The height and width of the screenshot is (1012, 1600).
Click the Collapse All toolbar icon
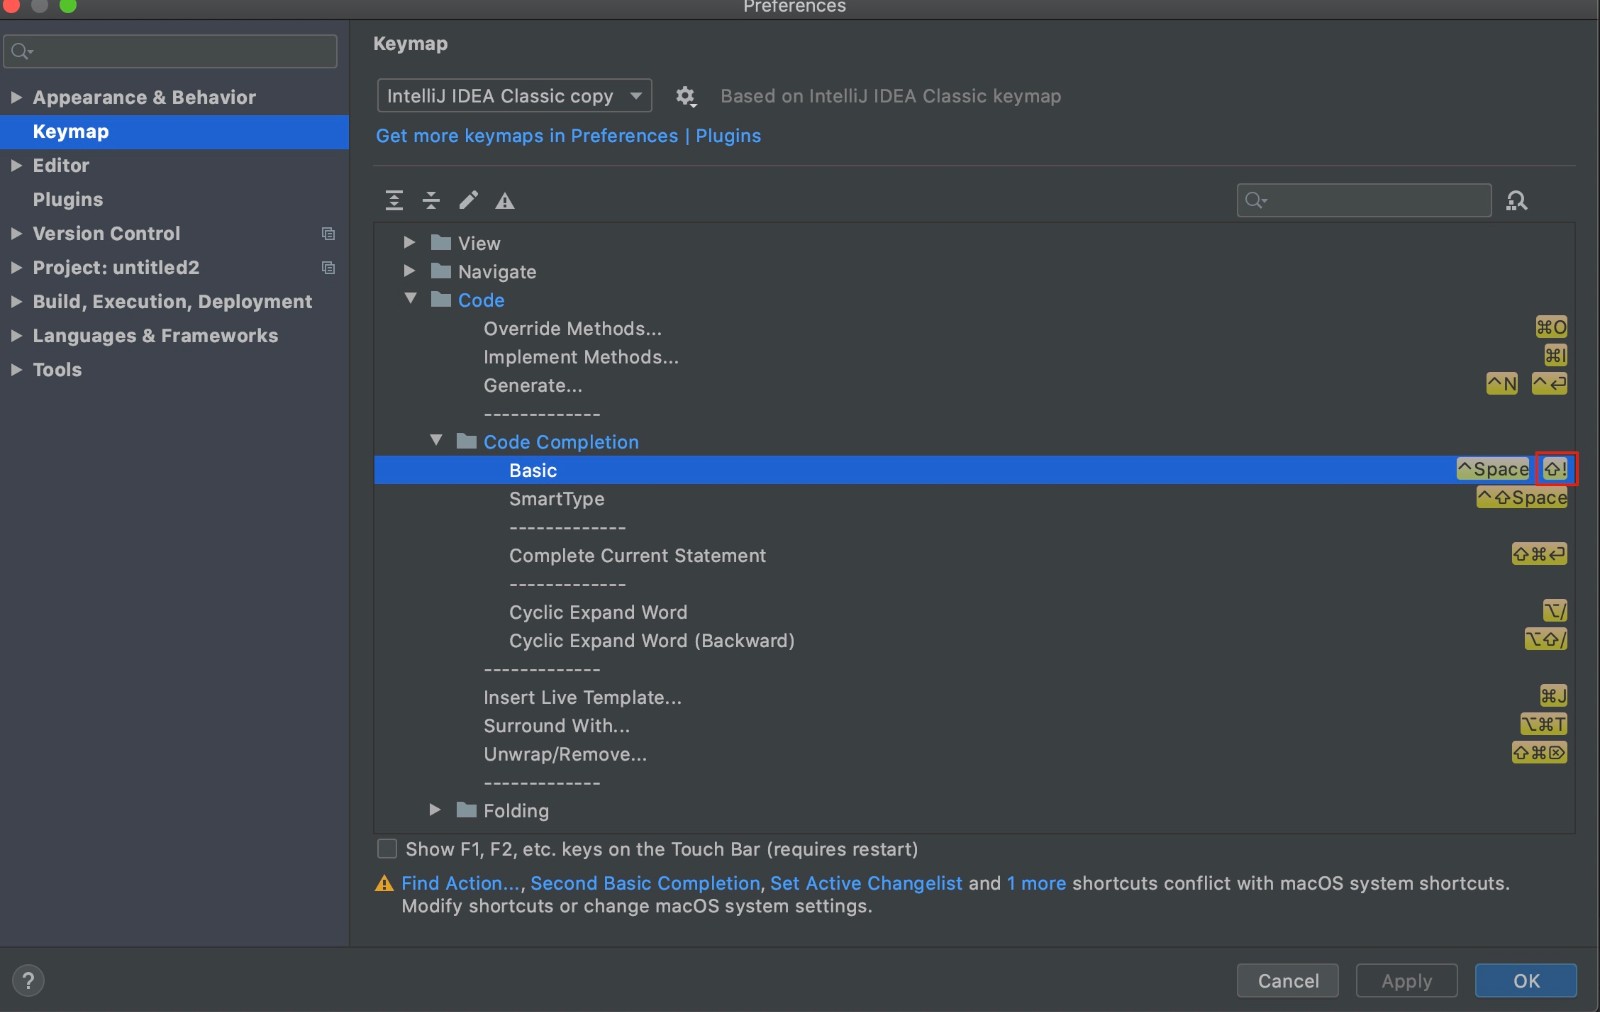pyautogui.click(x=431, y=201)
